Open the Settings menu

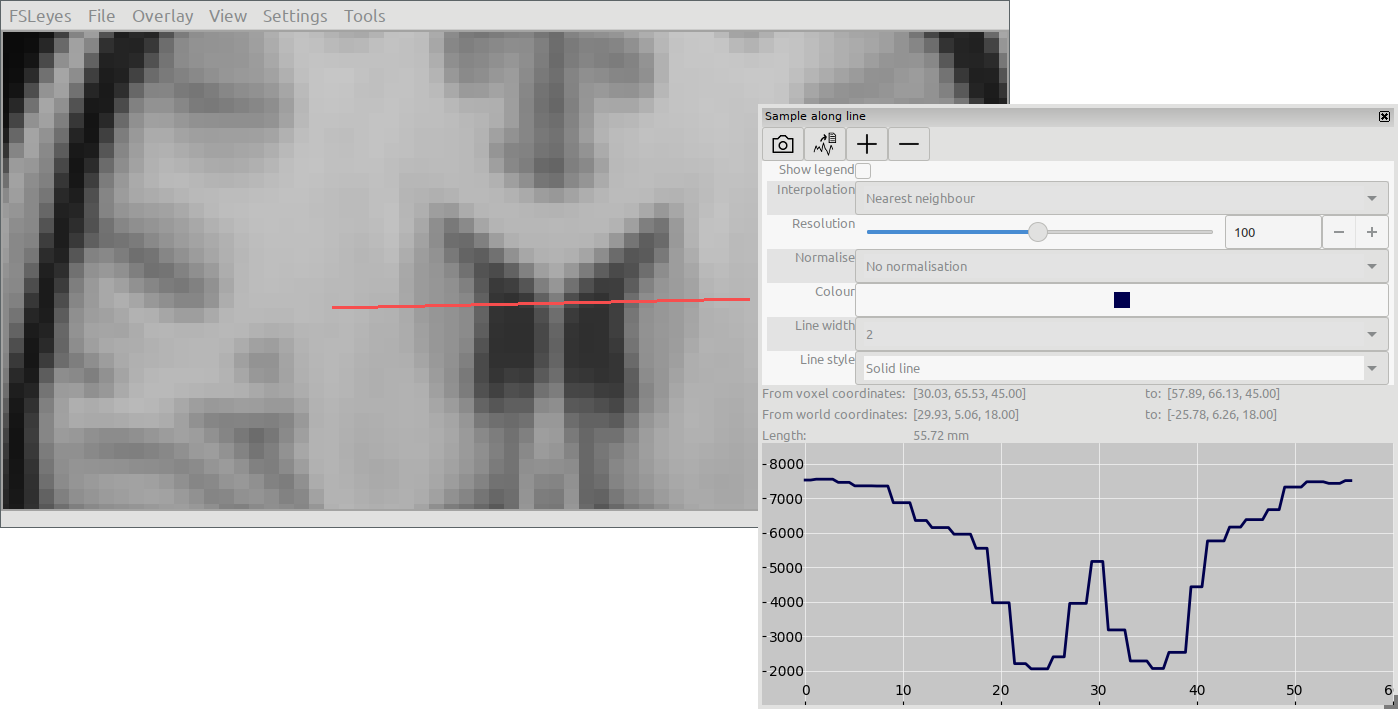[x=295, y=15]
